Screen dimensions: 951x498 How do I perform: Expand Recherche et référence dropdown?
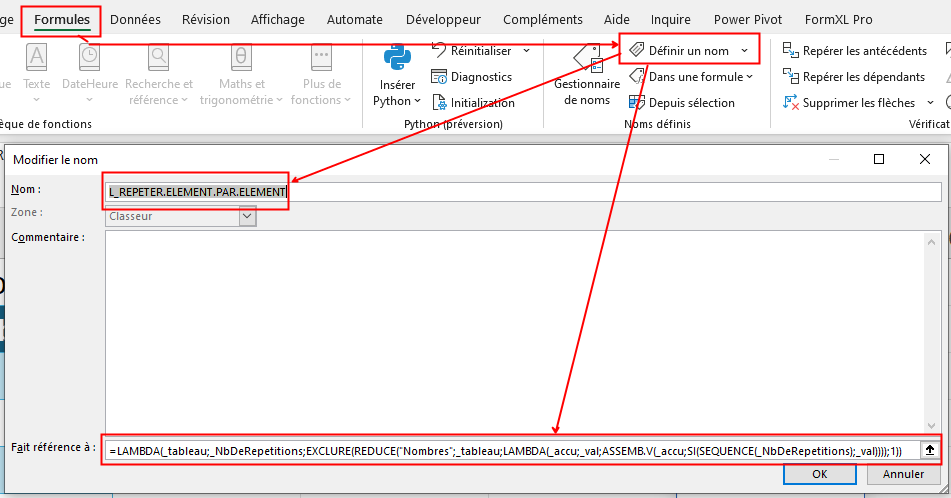click(x=159, y=91)
